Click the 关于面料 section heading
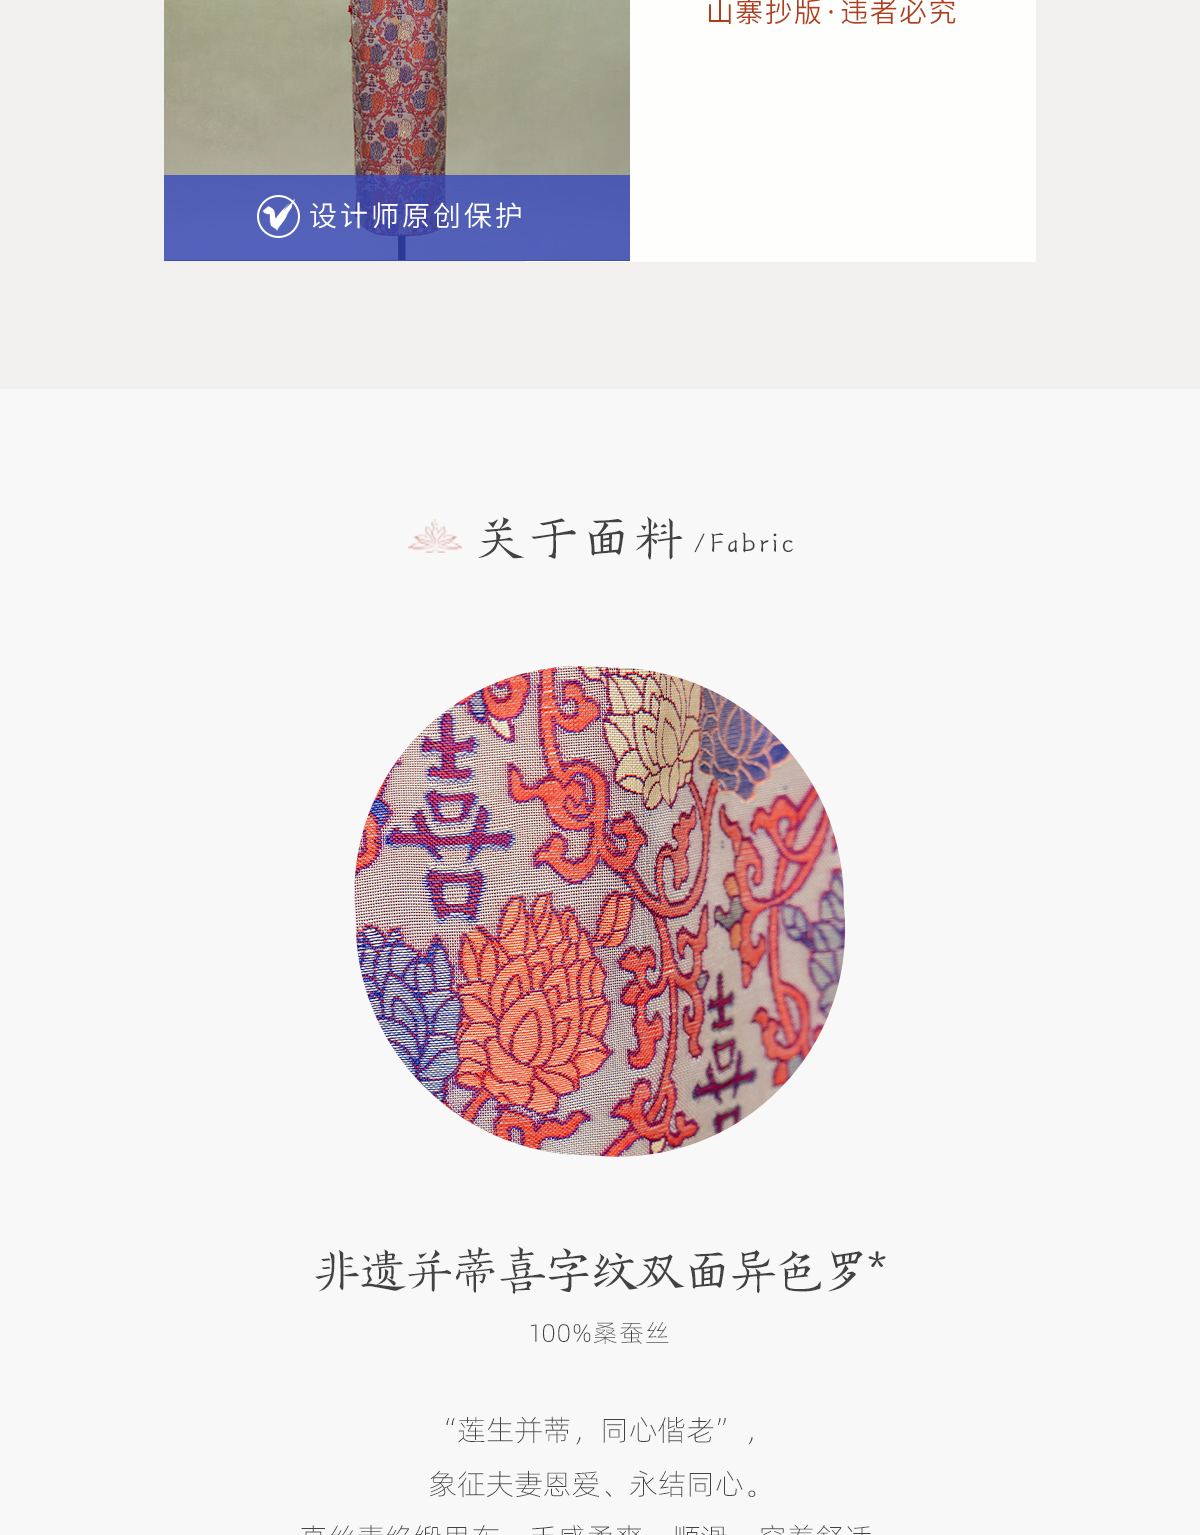The width and height of the screenshot is (1200, 1535). (580, 539)
